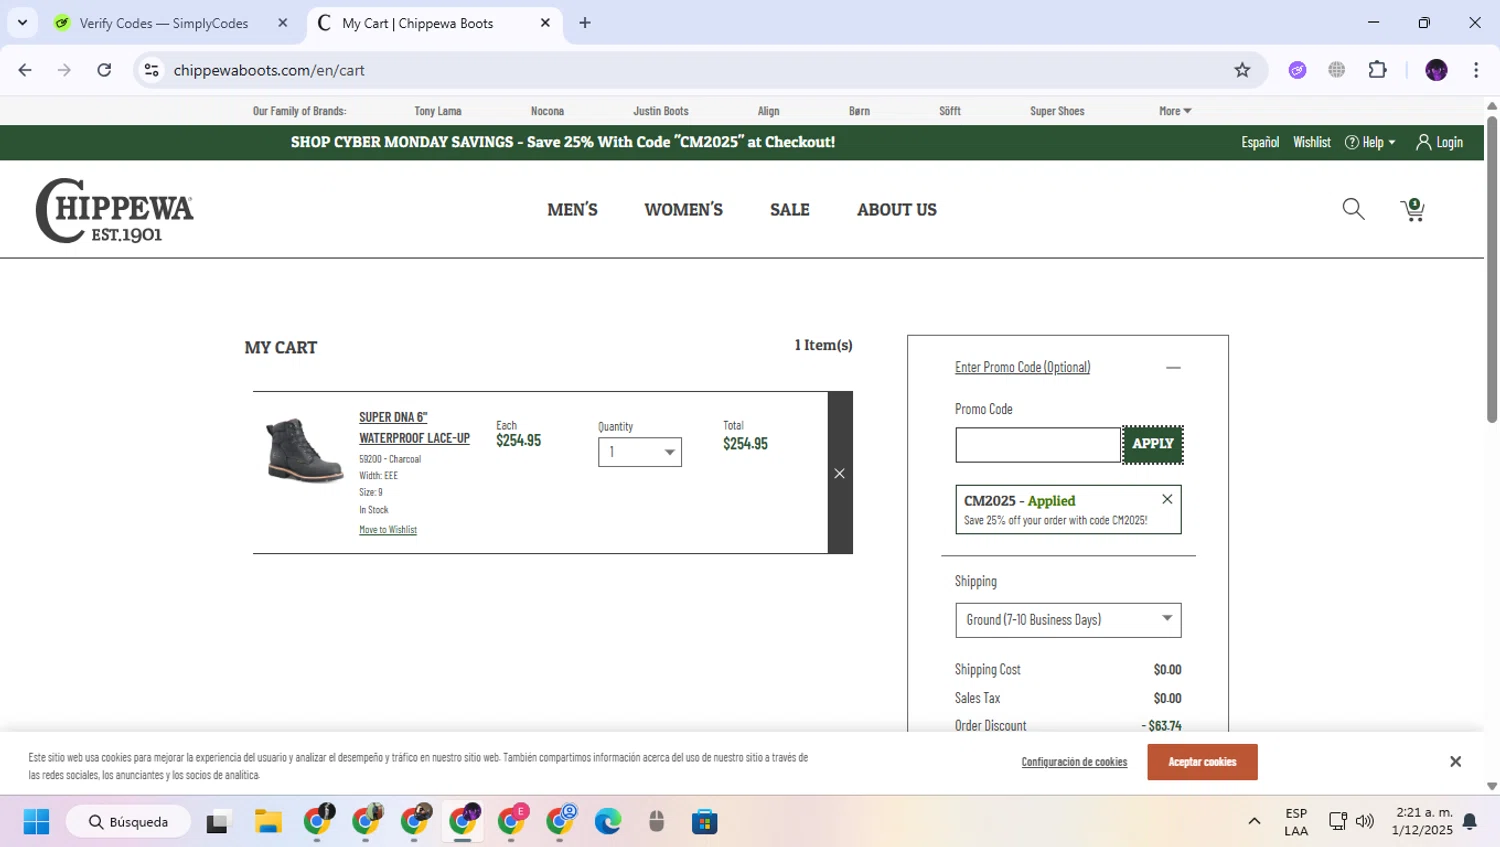Reload the page
Screen dimensions: 1500x847
(x=104, y=70)
